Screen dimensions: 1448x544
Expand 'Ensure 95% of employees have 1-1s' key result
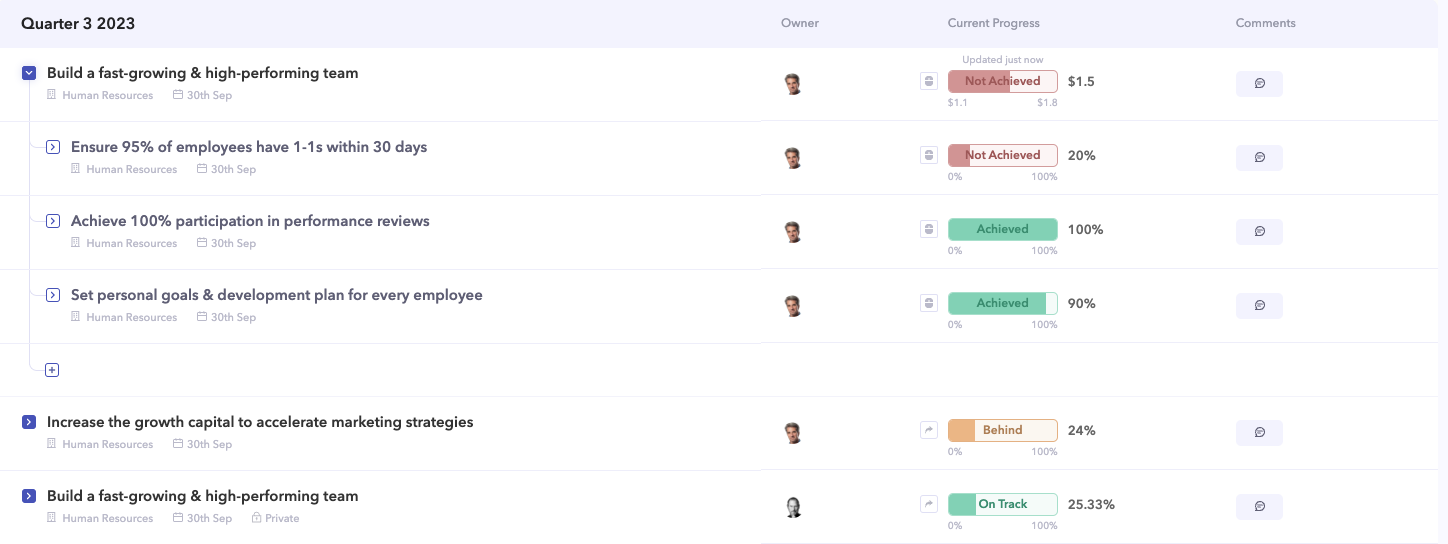(x=53, y=147)
